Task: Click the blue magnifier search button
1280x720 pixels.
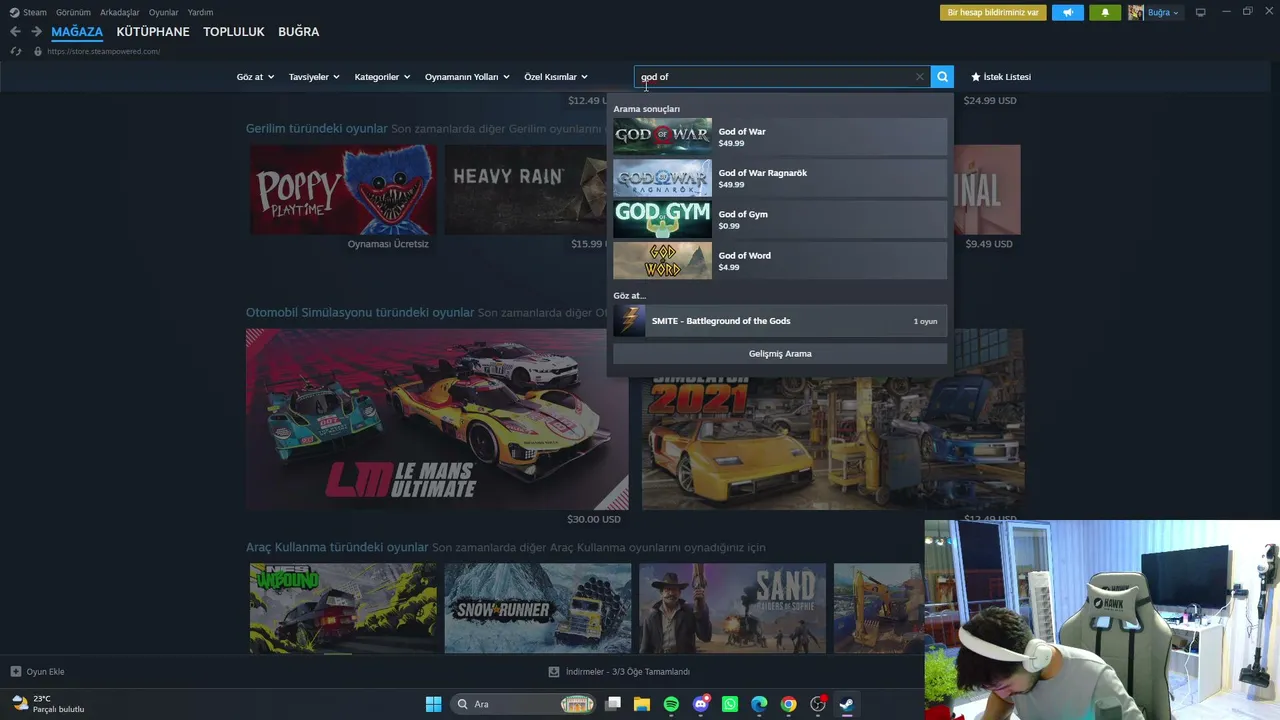Action: (x=942, y=77)
